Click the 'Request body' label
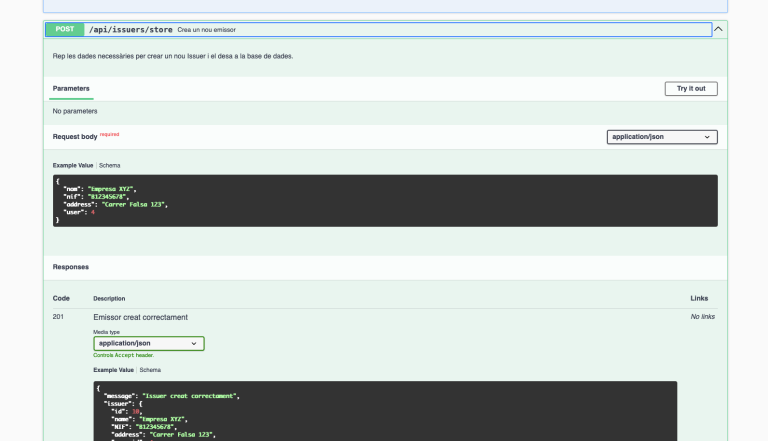This screenshot has height=441, width=768. coord(75,137)
